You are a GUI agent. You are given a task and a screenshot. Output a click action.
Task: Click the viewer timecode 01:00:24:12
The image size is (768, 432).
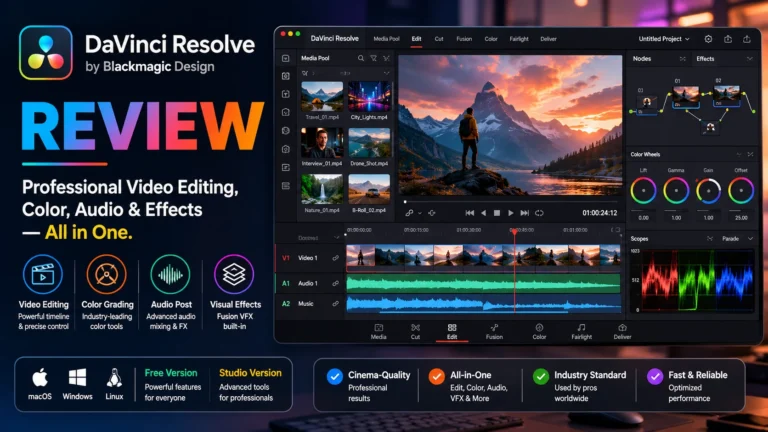(x=600, y=213)
